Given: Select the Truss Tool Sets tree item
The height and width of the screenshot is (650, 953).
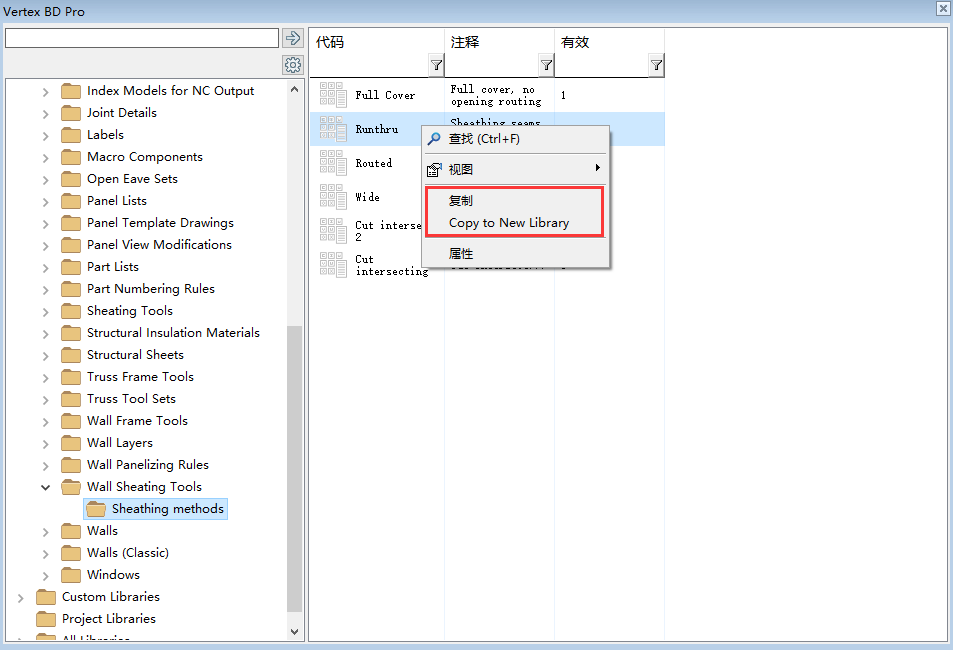Looking at the screenshot, I should coord(131,399).
